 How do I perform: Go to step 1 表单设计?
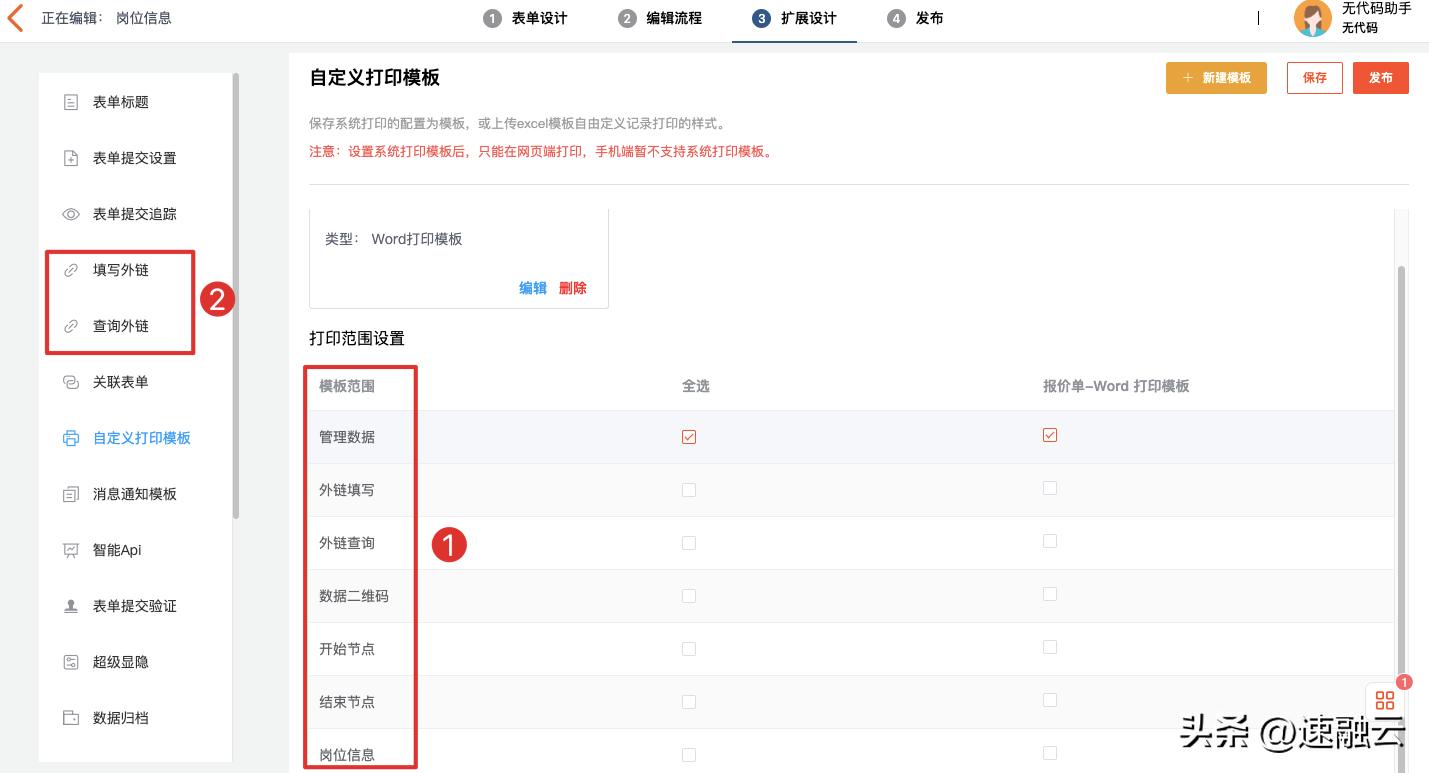[x=525, y=18]
